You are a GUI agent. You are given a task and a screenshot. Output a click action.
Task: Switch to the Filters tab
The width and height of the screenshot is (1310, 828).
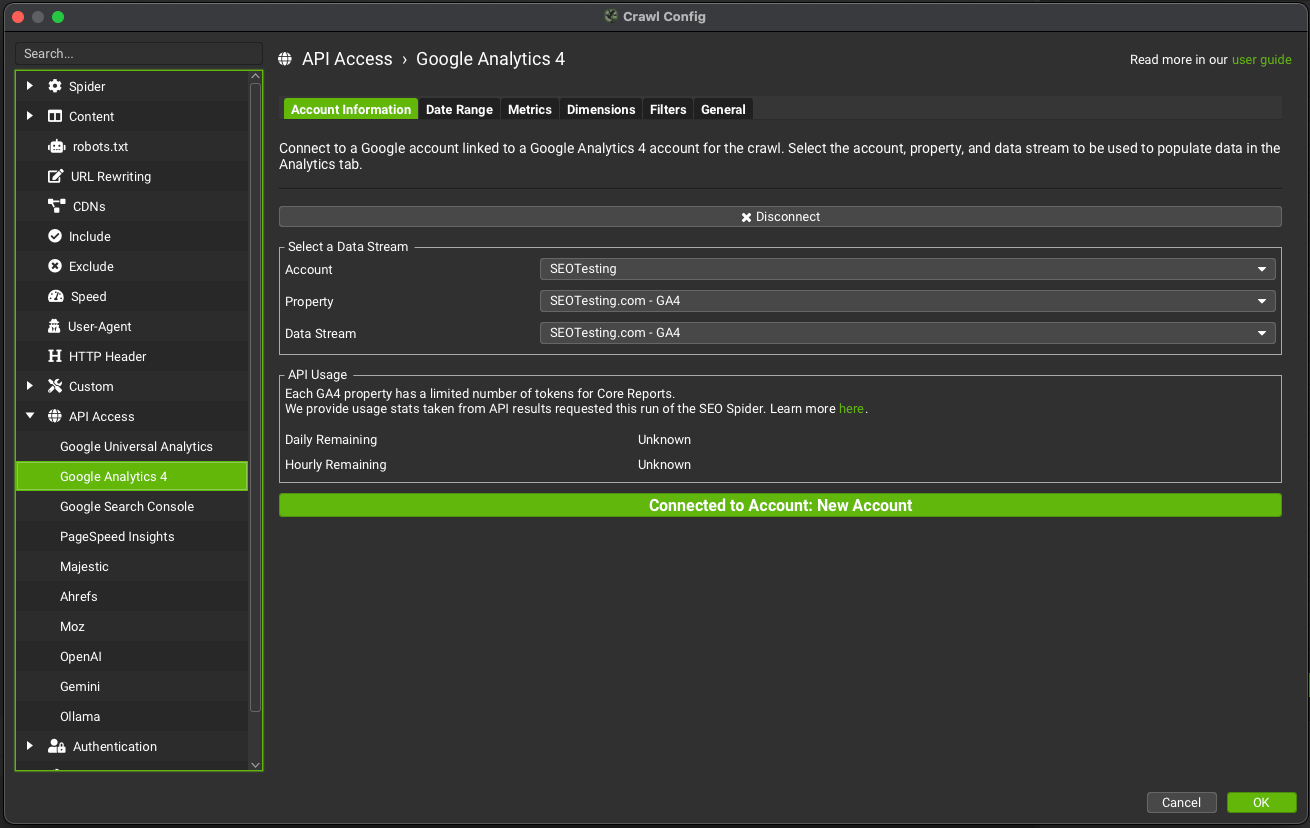tap(668, 109)
